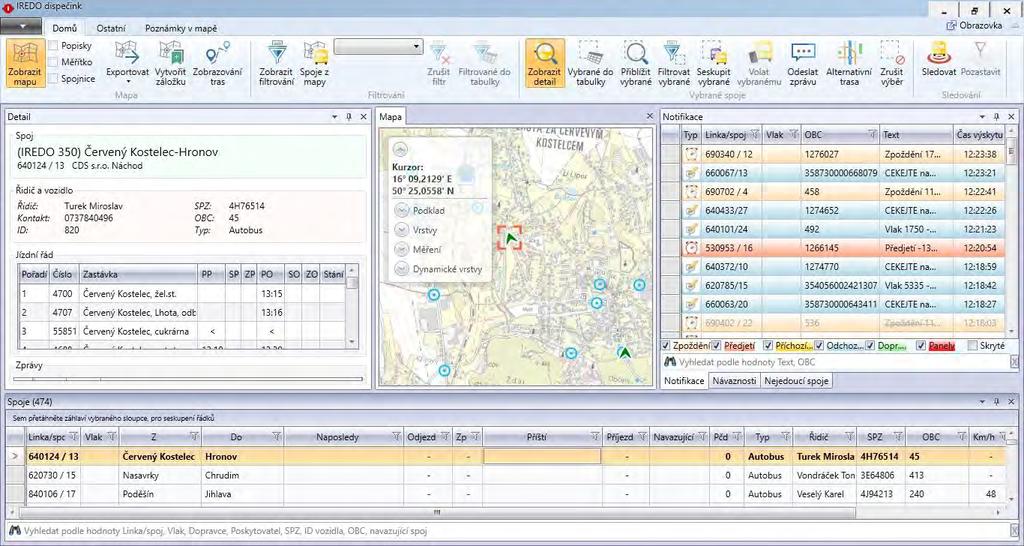
Task: Enable the Měřítko checkbox
Action: tap(54, 62)
